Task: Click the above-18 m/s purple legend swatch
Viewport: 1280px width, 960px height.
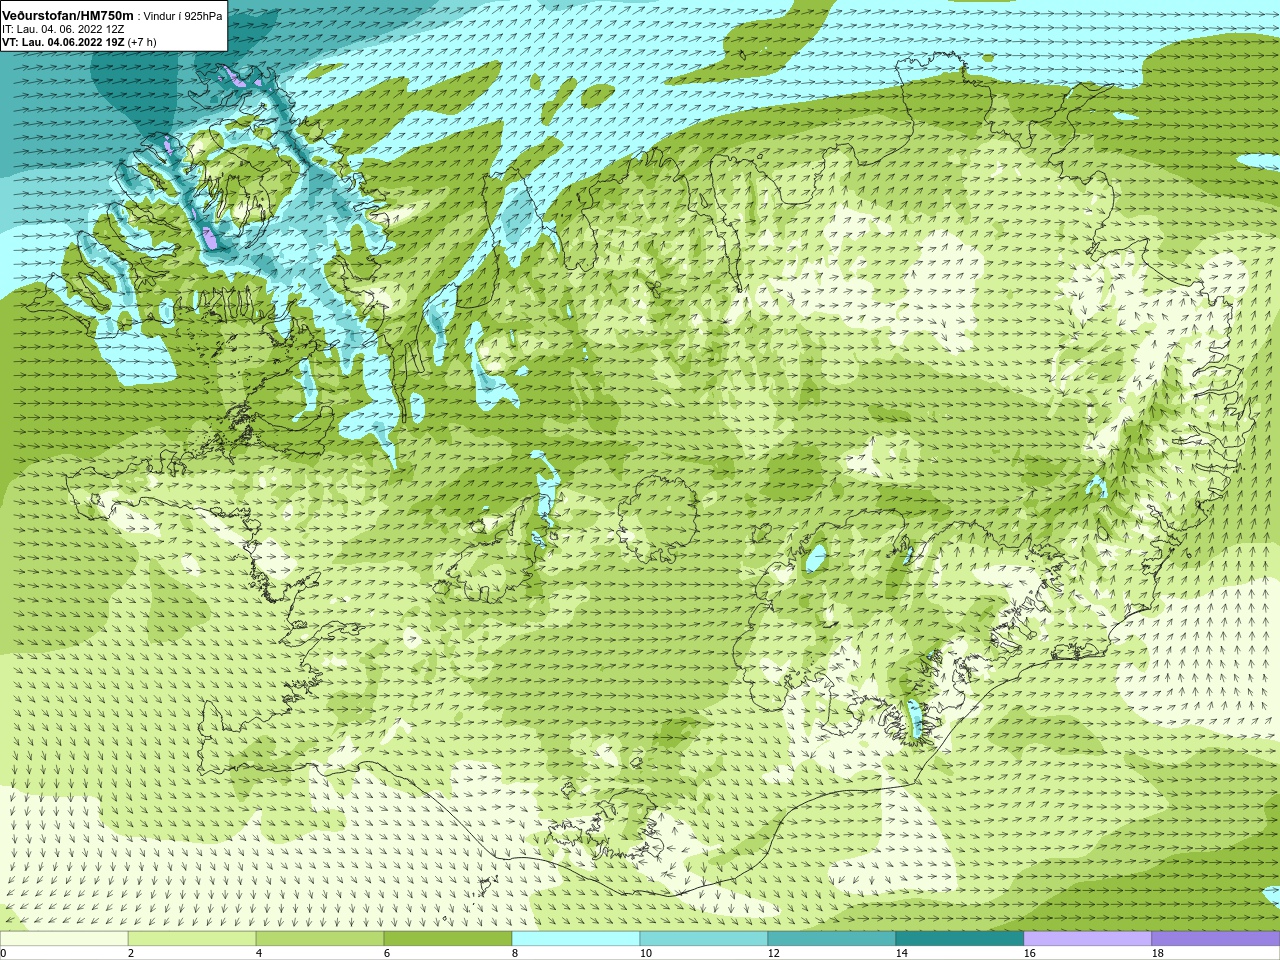Action: pyautogui.click(x=1216, y=939)
